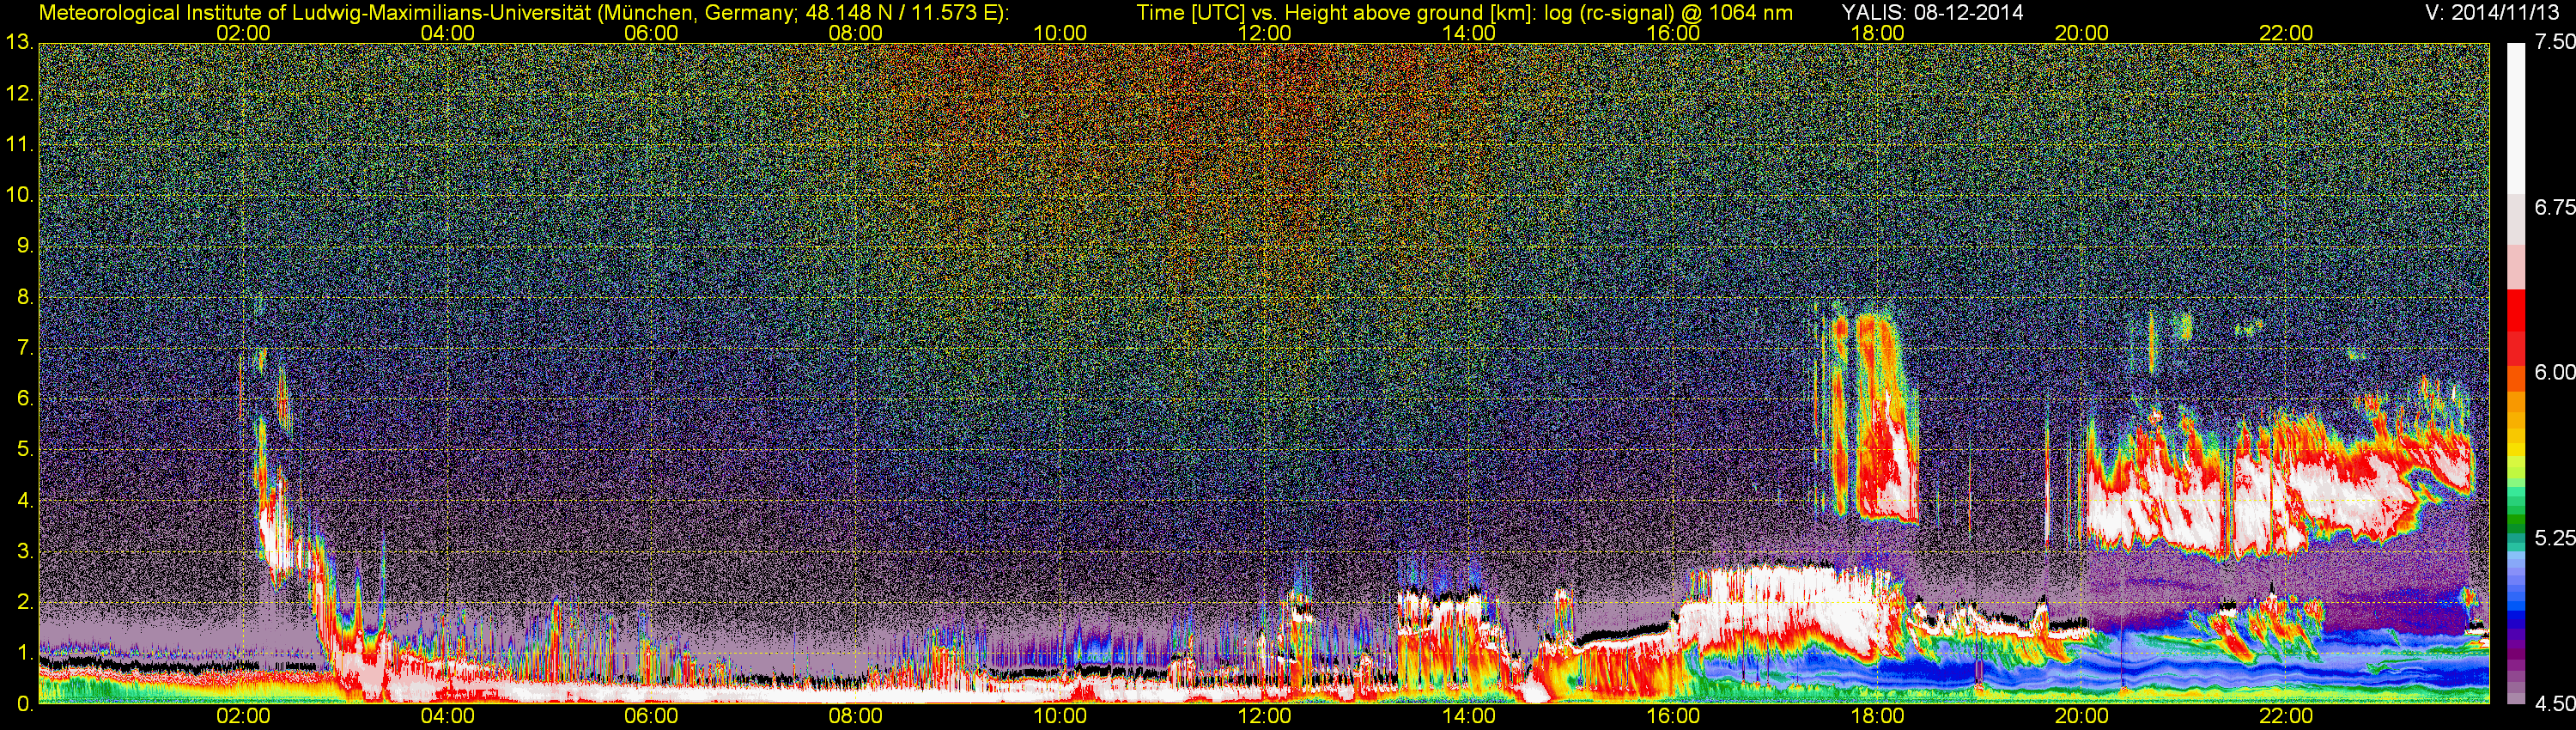
Task: Sample the white segment of the colorbar
Action: (2515, 118)
